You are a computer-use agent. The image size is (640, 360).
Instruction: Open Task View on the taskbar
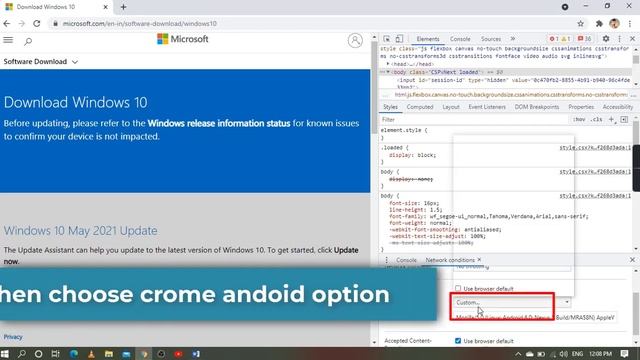pos(56,354)
